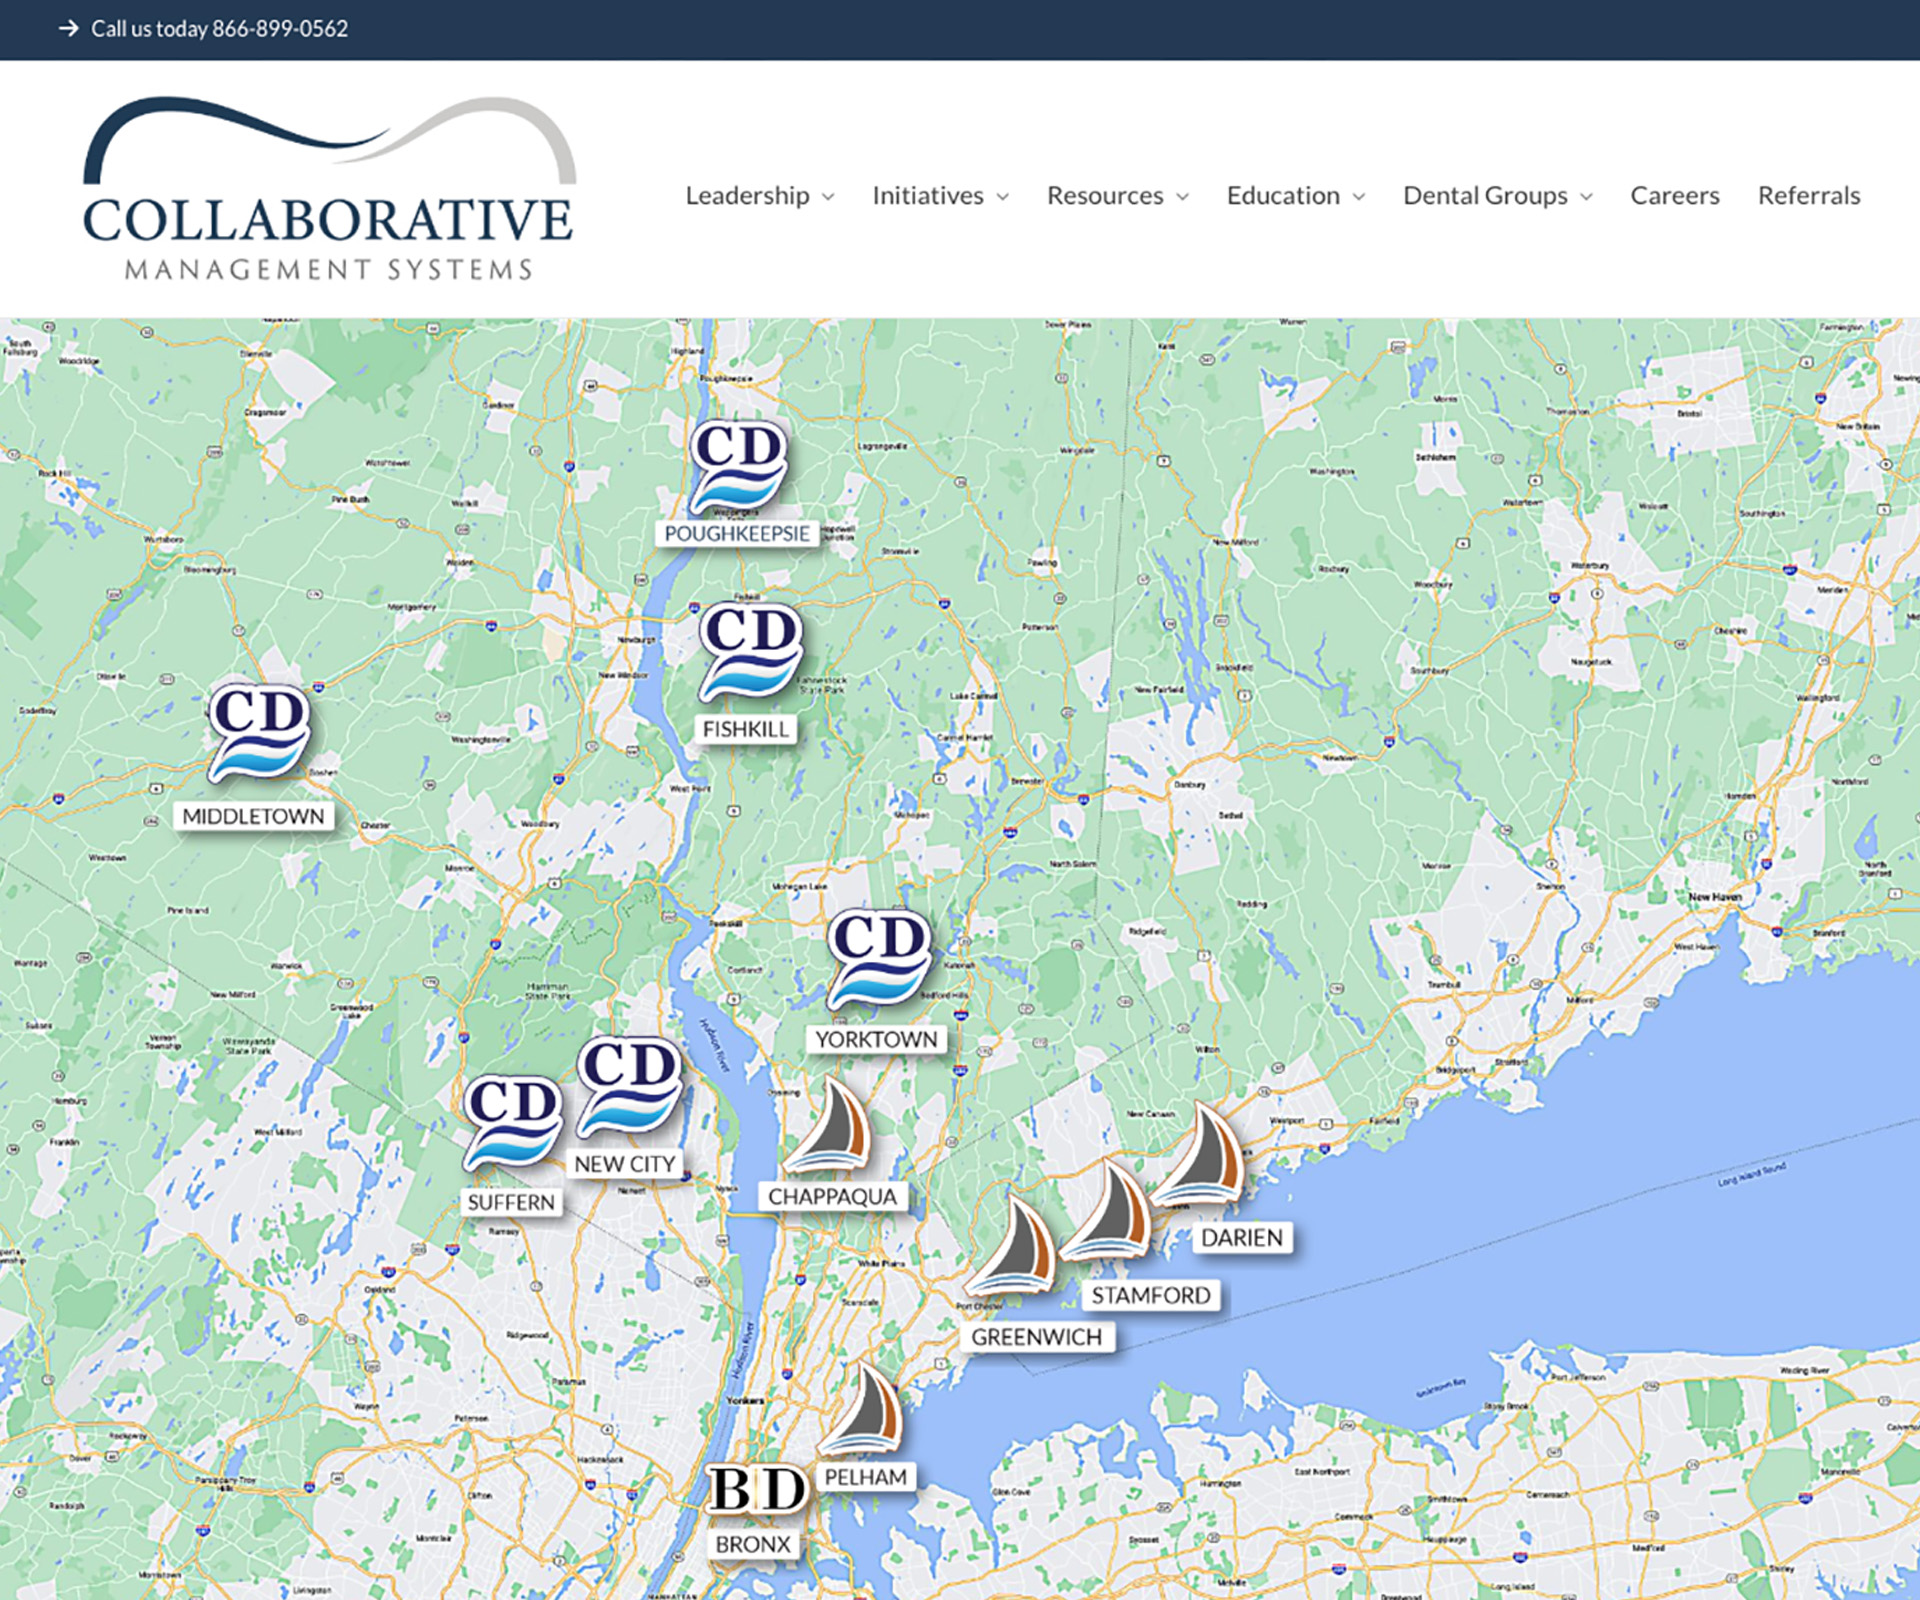Screen dimensions: 1920x1600
Task: Open the Dental Groups menu item
Action: click(x=1485, y=196)
